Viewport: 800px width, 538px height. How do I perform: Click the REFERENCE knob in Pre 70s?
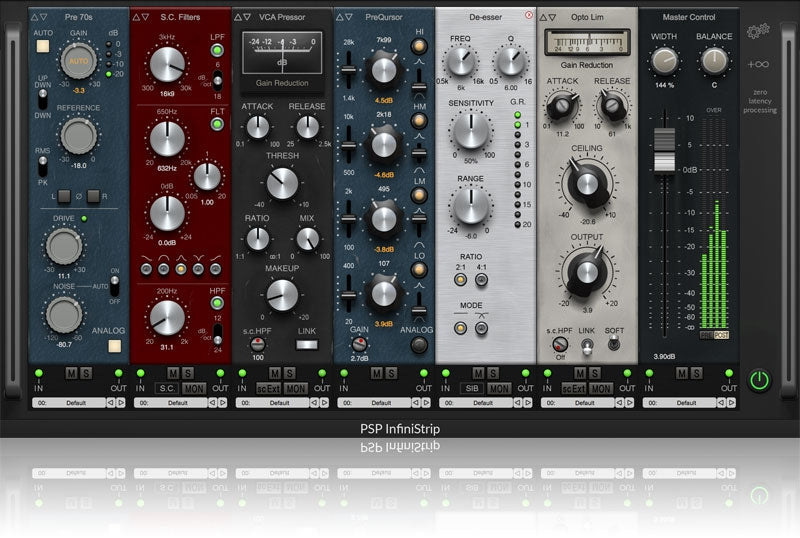click(78, 135)
